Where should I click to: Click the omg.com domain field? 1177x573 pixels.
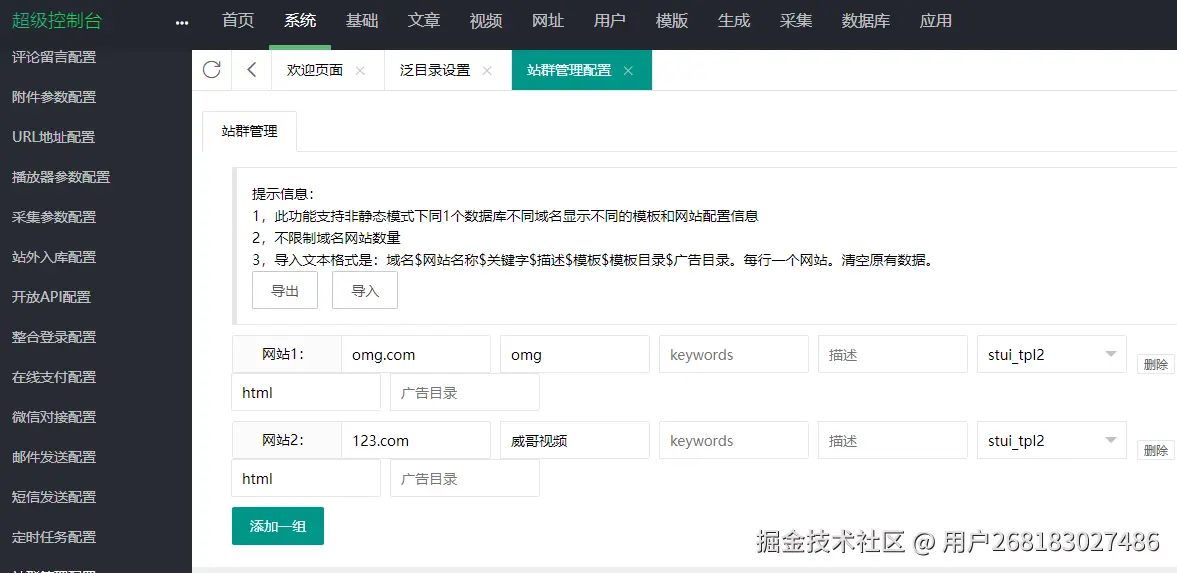(416, 354)
